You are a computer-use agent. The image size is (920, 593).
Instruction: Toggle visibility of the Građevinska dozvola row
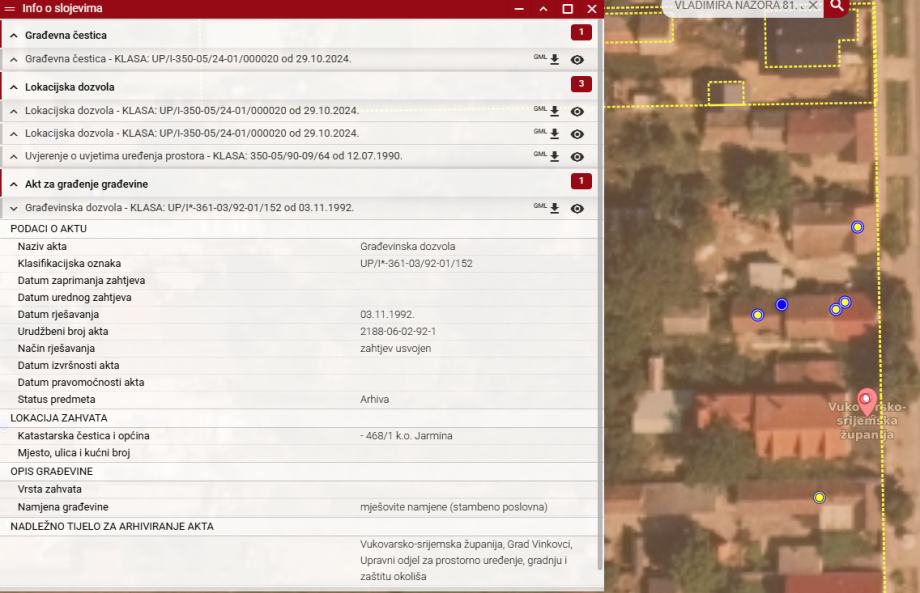pyautogui.click(x=577, y=209)
